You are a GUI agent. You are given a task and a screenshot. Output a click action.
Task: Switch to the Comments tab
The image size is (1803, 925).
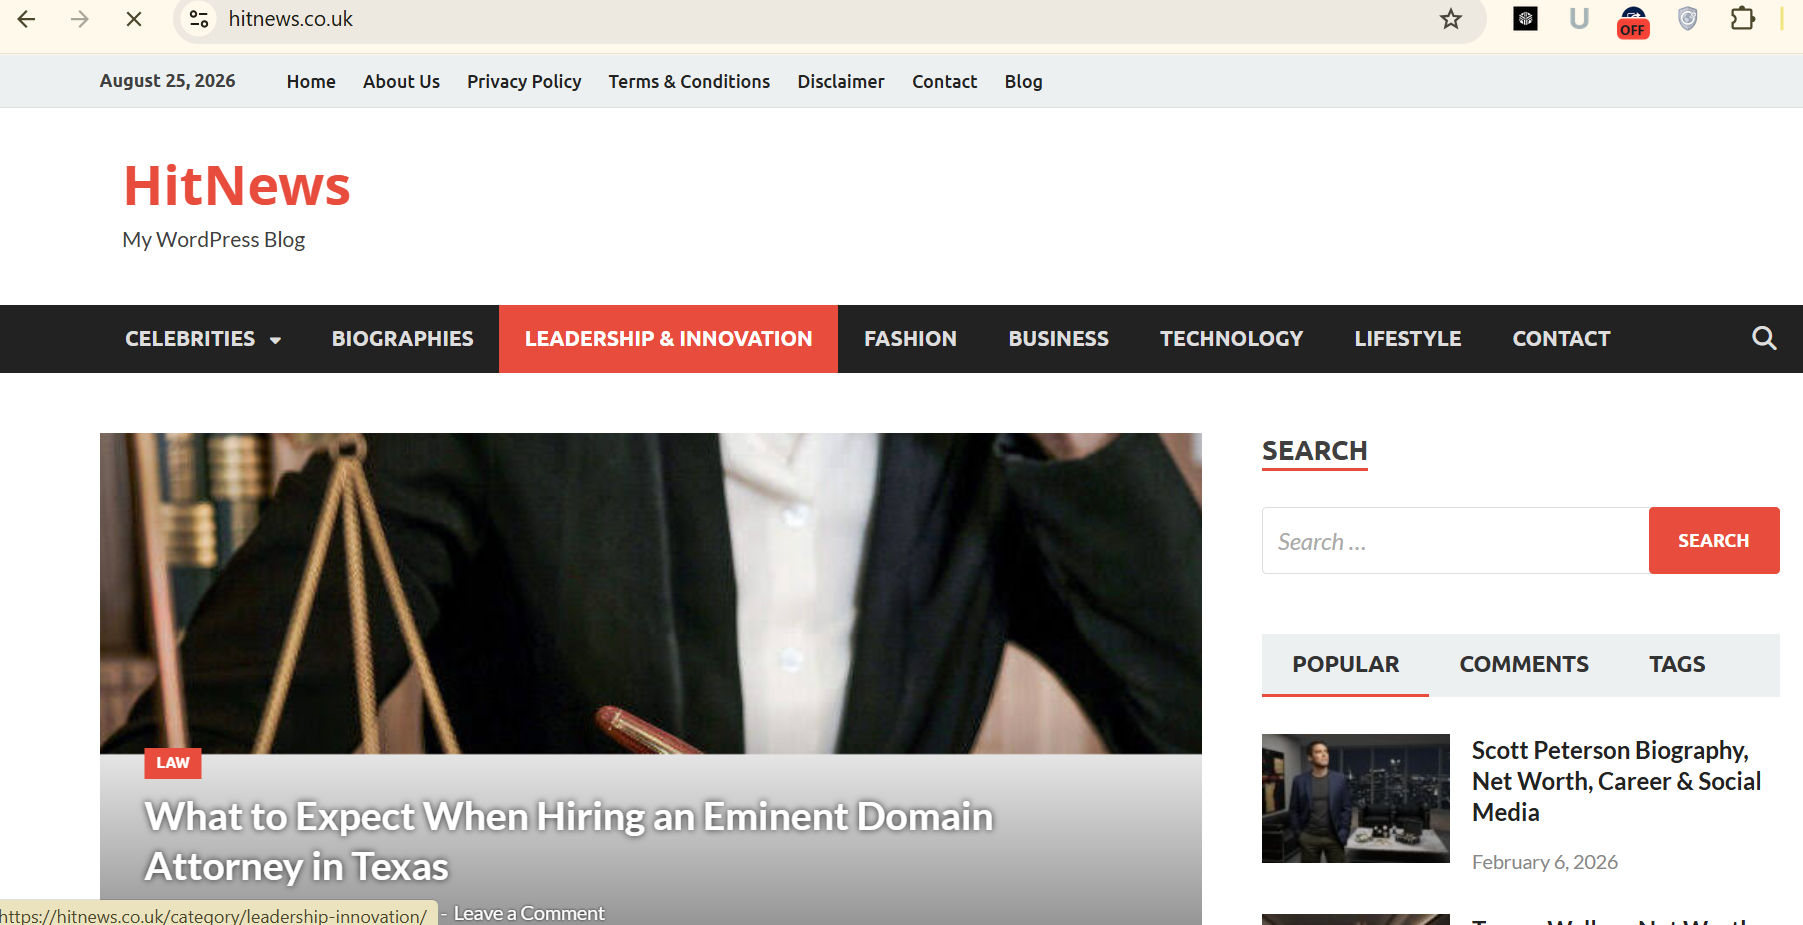tap(1524, 665)
